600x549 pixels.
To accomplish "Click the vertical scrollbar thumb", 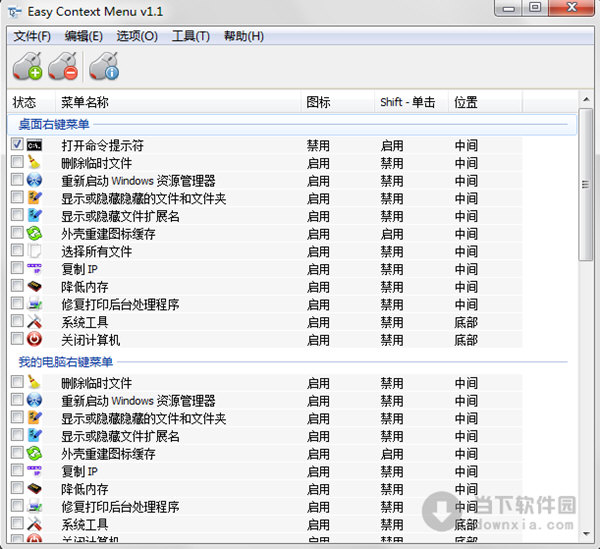I will (586, 184).
